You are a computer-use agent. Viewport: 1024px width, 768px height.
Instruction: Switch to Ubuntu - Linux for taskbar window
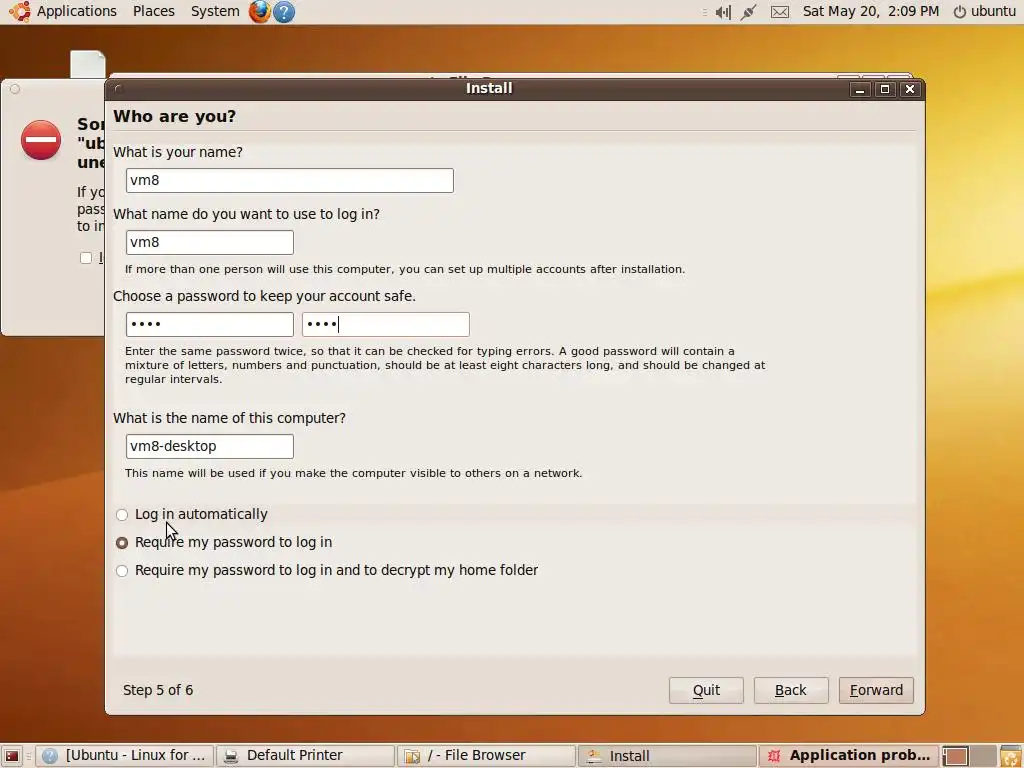125,756
